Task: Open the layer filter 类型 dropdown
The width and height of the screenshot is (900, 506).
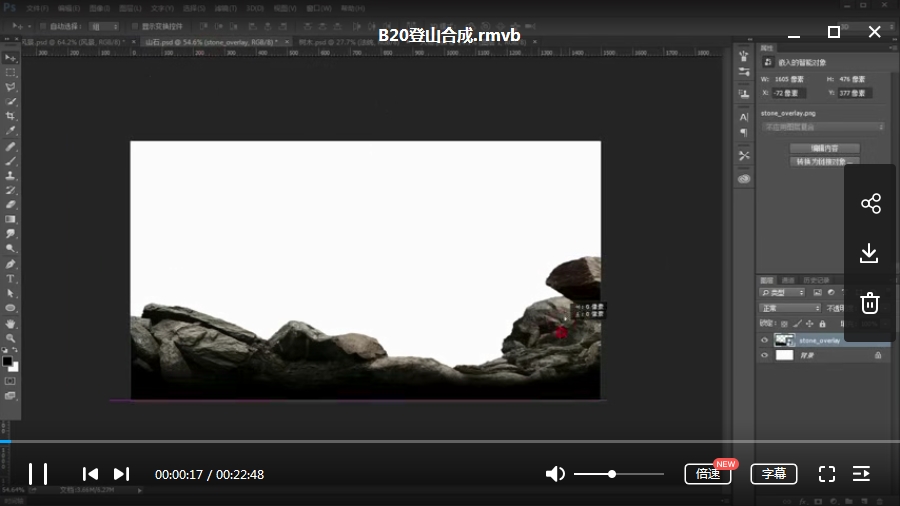Action: point(783,293)
